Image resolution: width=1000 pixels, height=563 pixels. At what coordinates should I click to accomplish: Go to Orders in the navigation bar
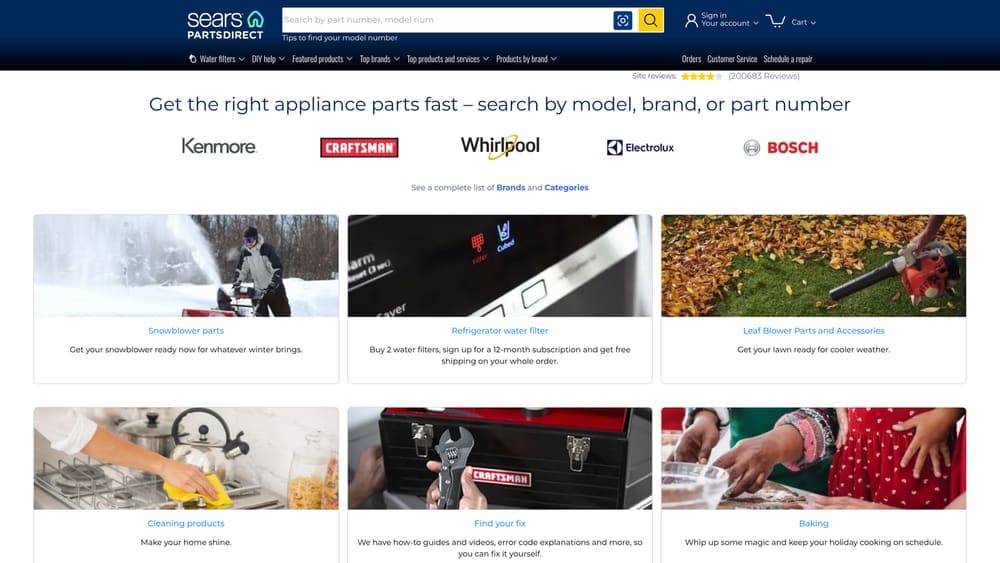[x=691, y=59]
